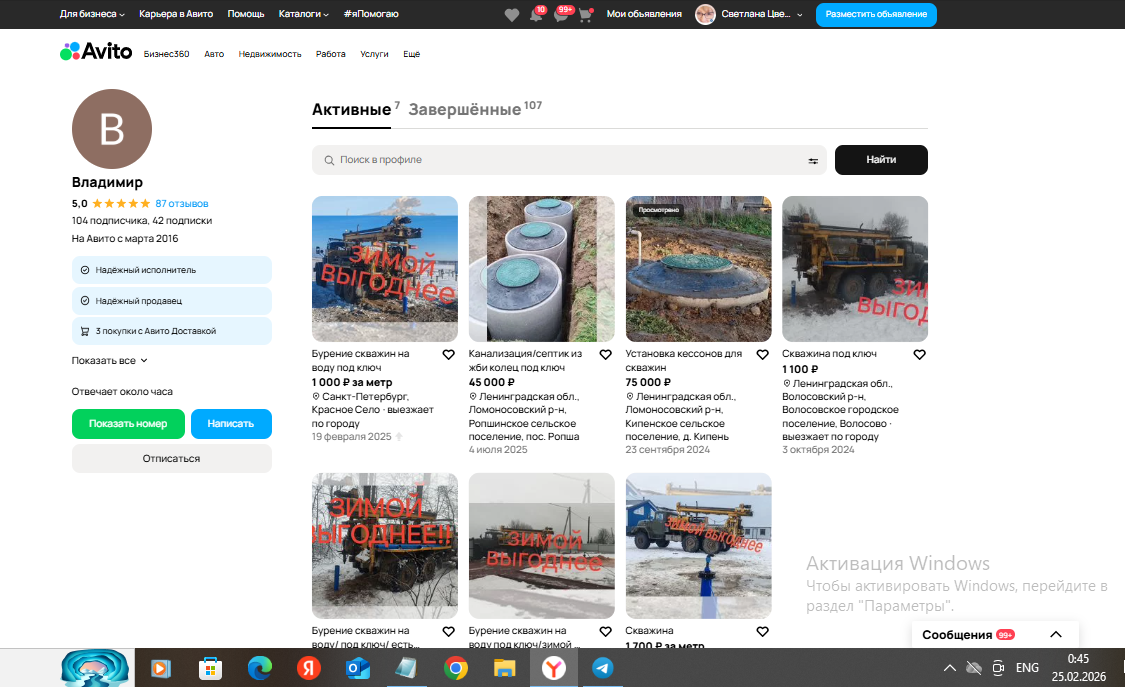This screenshot has width=1125, height=687.
Task: Open 'Бурение скважин на воду' listing thumbnail
Action: pyautogui.click(x=385, y=269)
